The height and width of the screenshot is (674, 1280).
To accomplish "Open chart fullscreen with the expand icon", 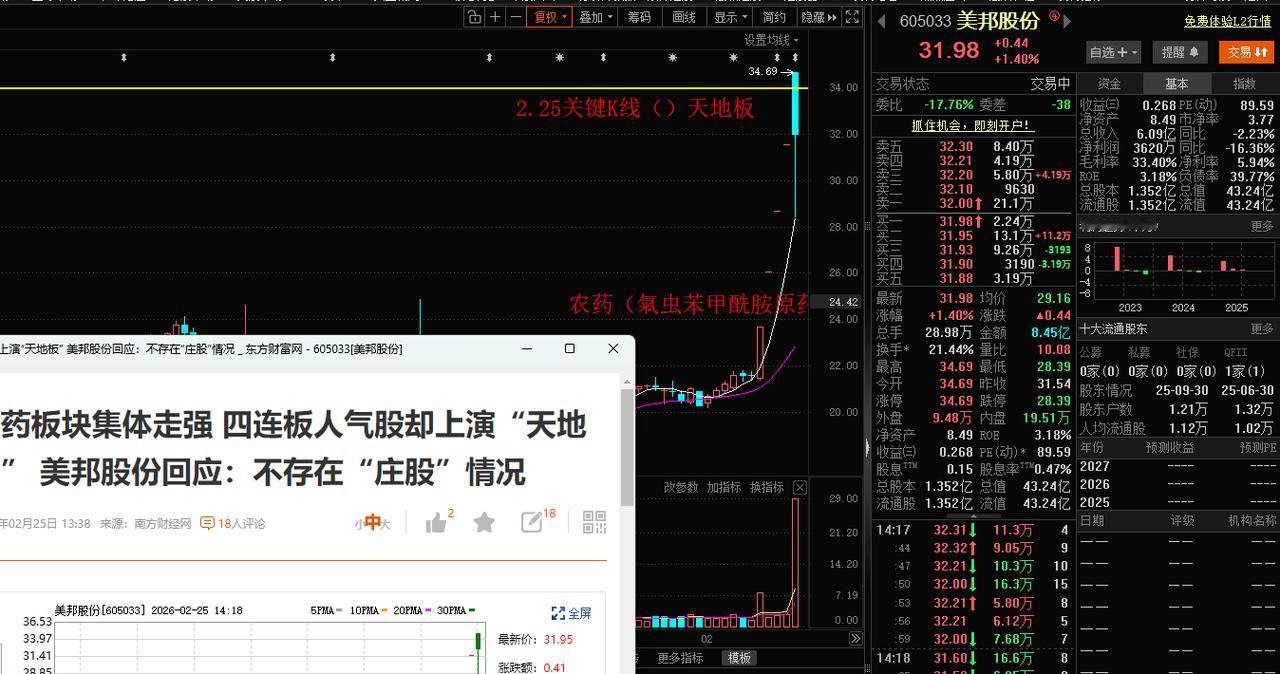I will coord(852,17).
